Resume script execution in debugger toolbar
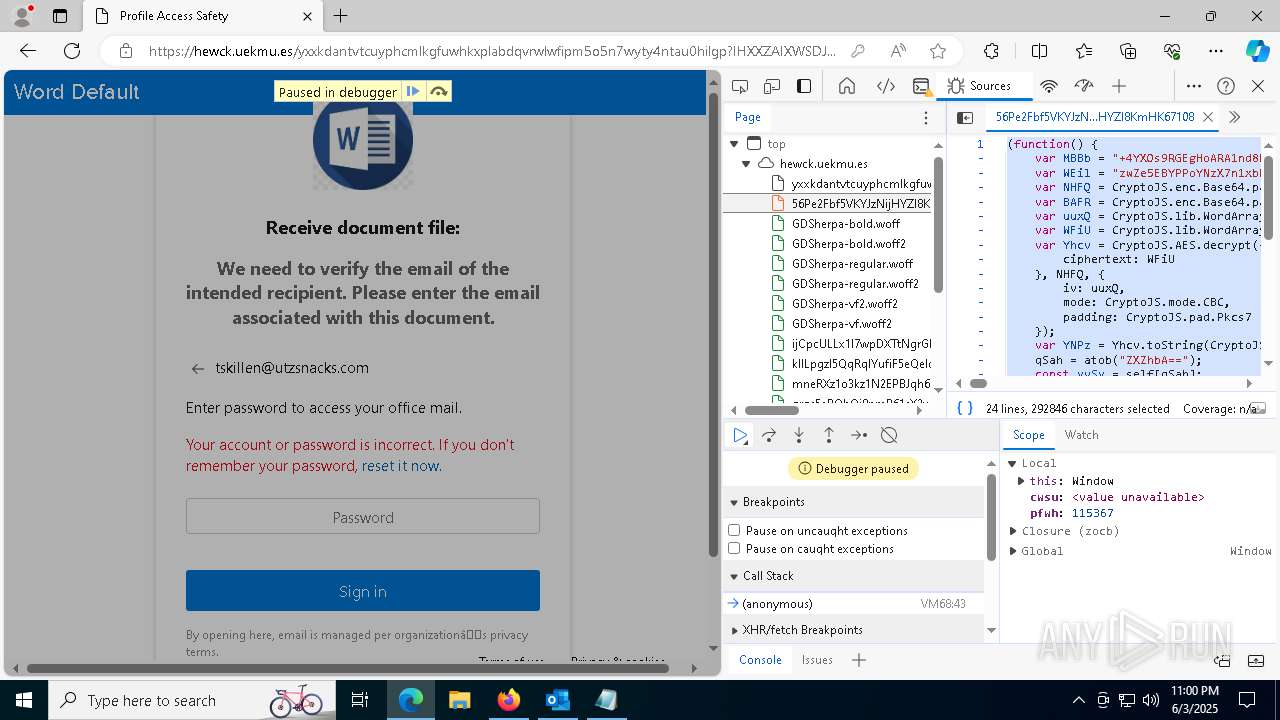The image size is (1280, 720). (x=740, y=435)
